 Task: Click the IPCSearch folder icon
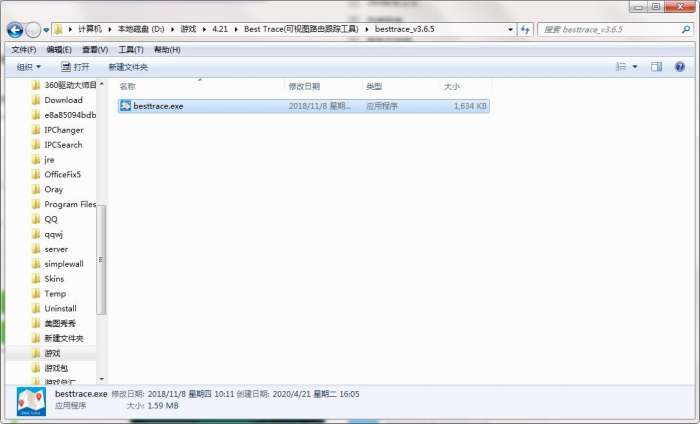click(36, 145)
